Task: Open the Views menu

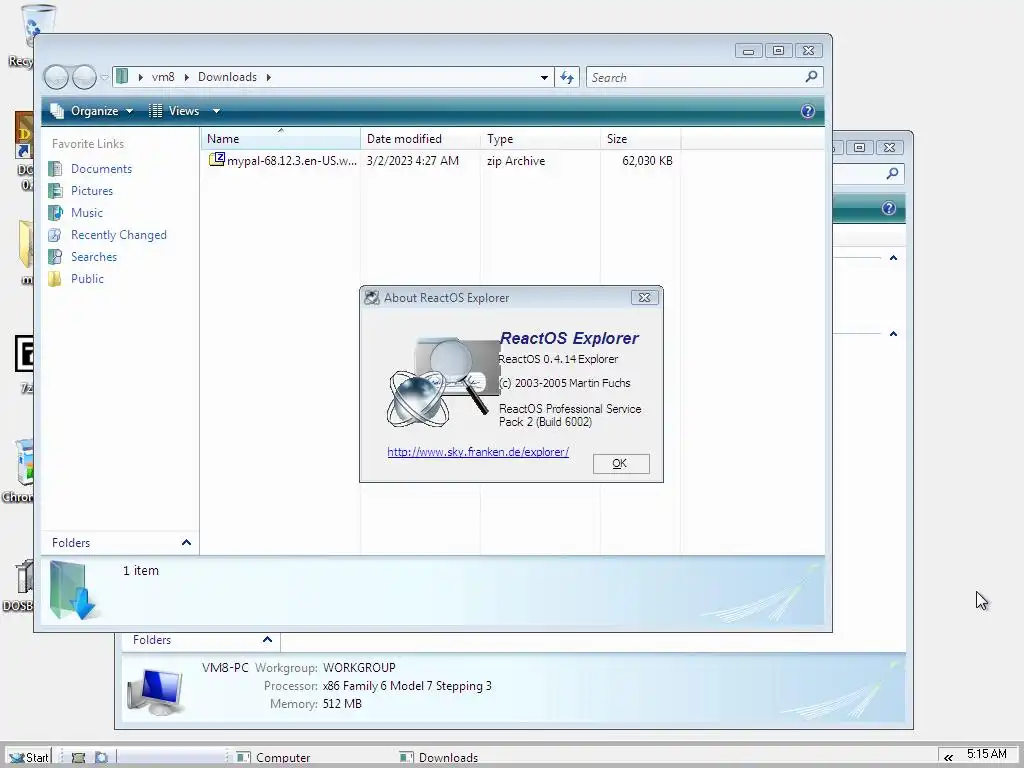Action: pos(184,111)
